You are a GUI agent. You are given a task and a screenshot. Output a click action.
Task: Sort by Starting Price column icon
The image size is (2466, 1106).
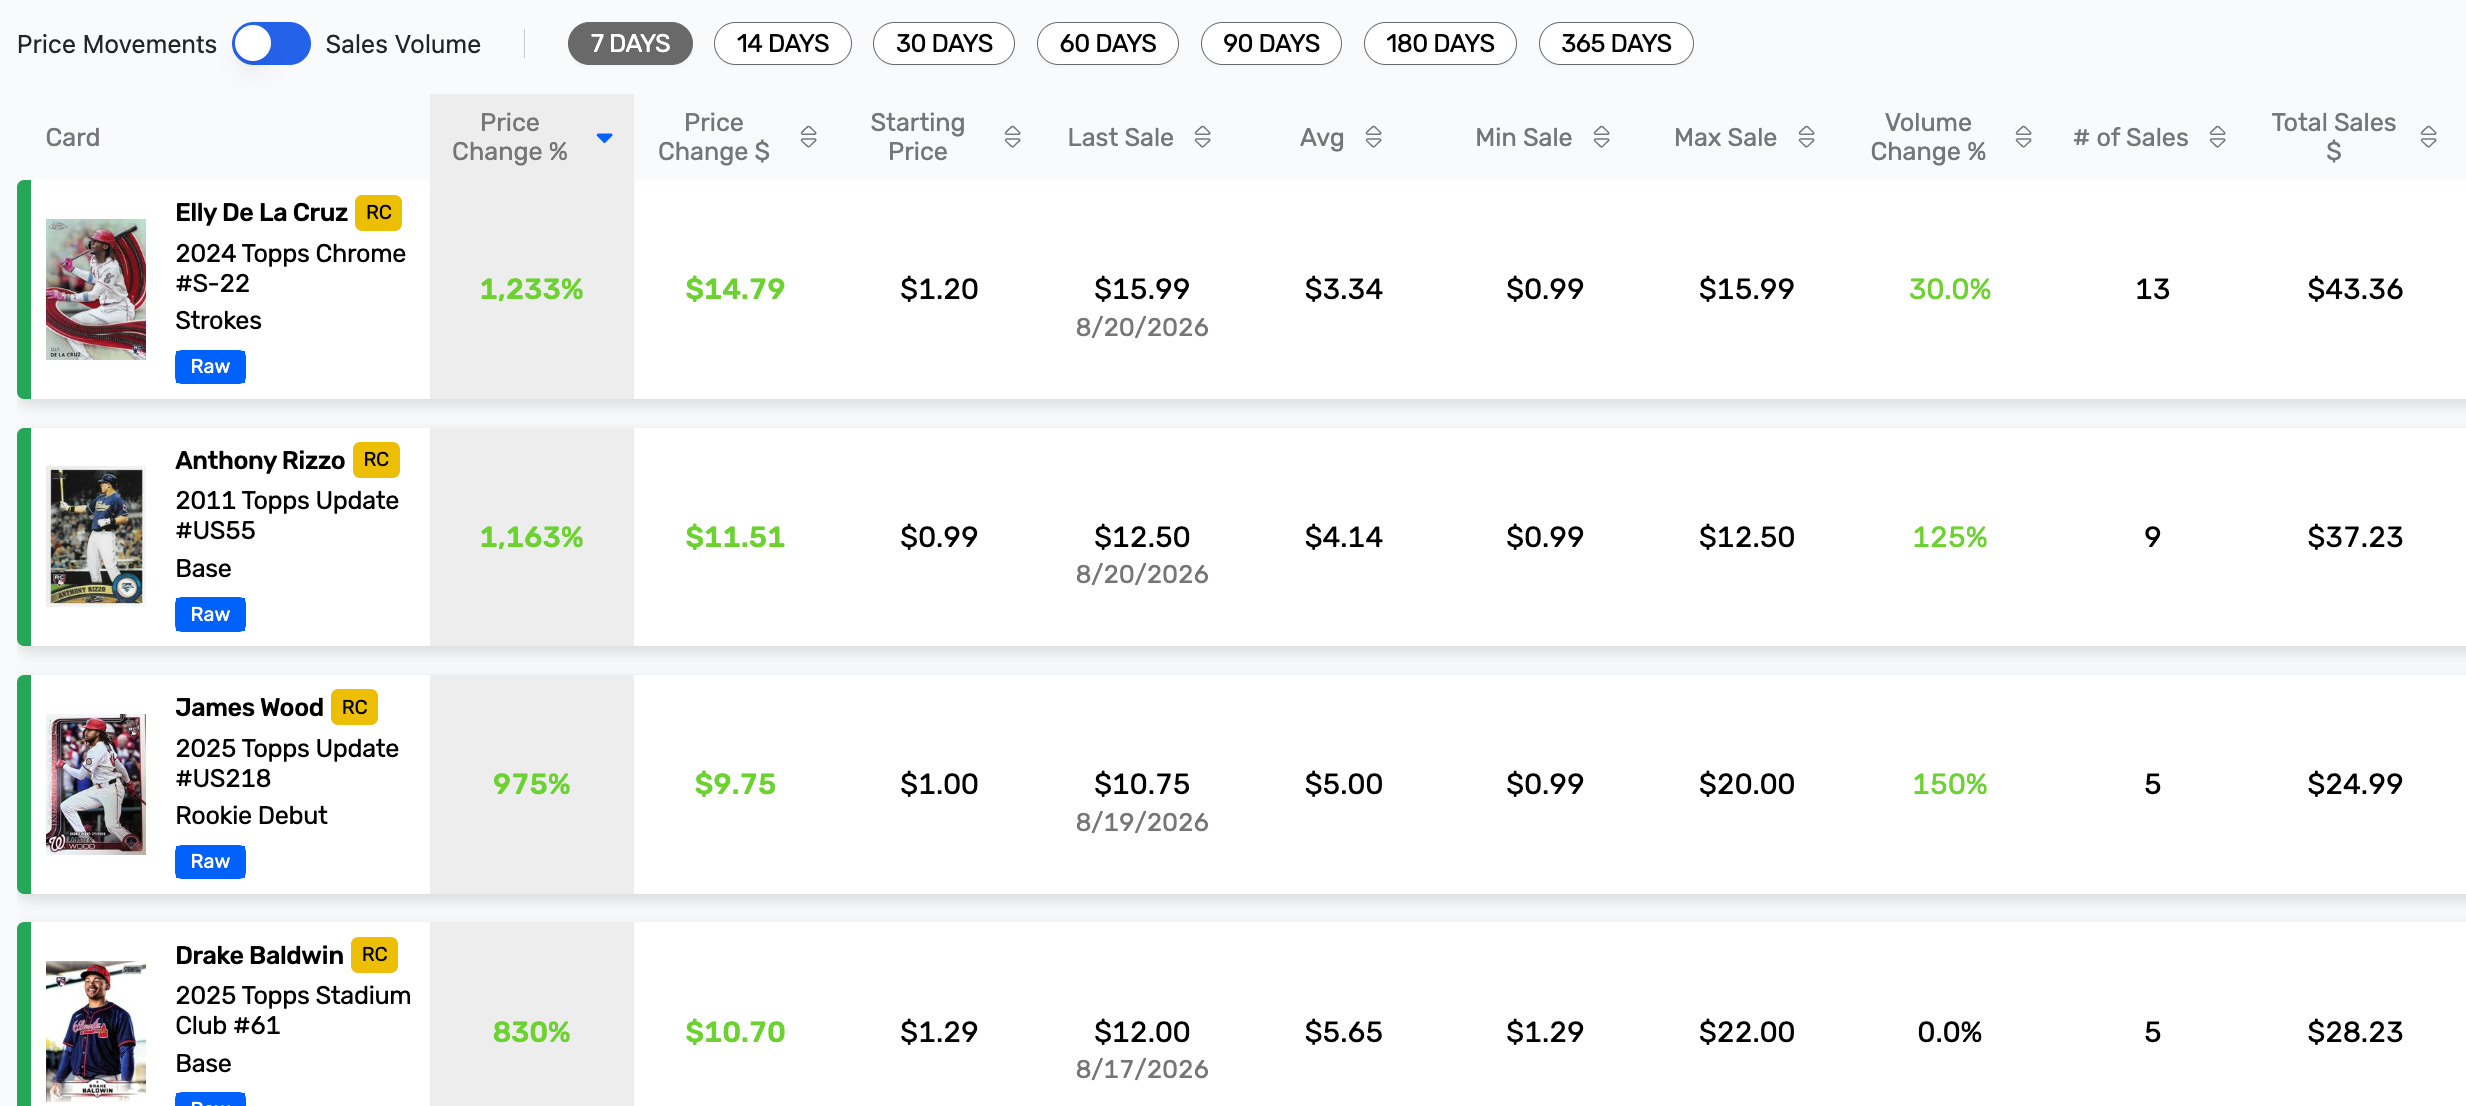[1012, 137]
